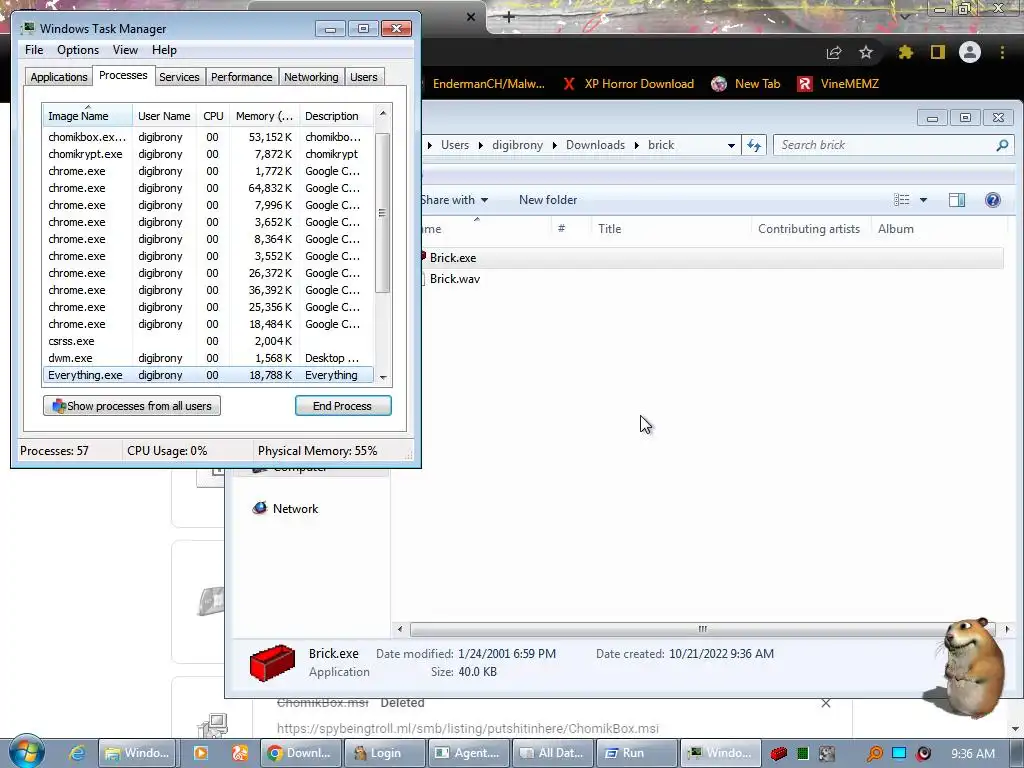1024x768 pixels.
Task: Open the view options dropdown arrow
Action: 923,200
